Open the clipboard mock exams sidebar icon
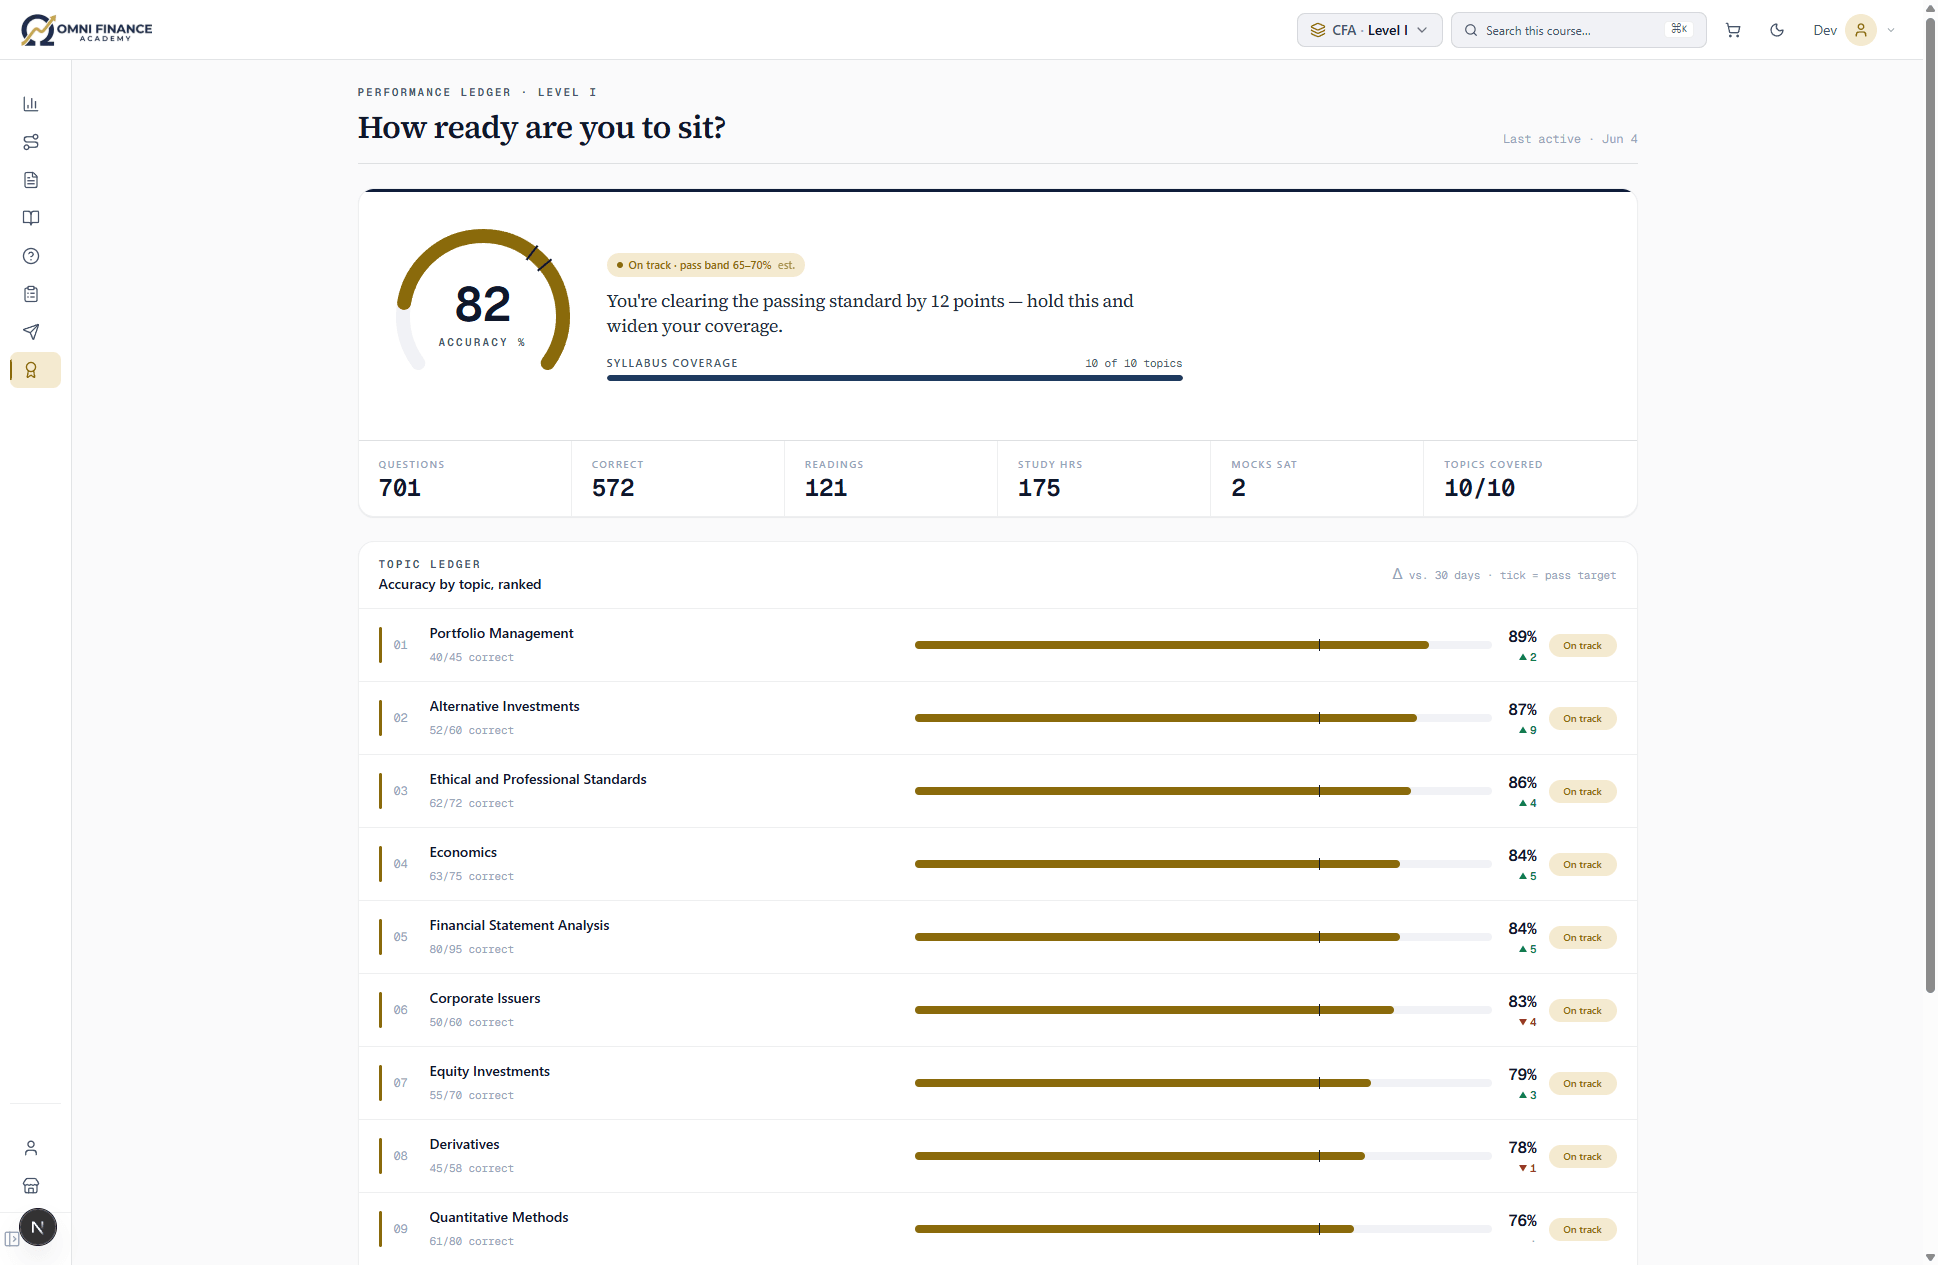Screen dimensions: 1938x1265 click(31, 294)
